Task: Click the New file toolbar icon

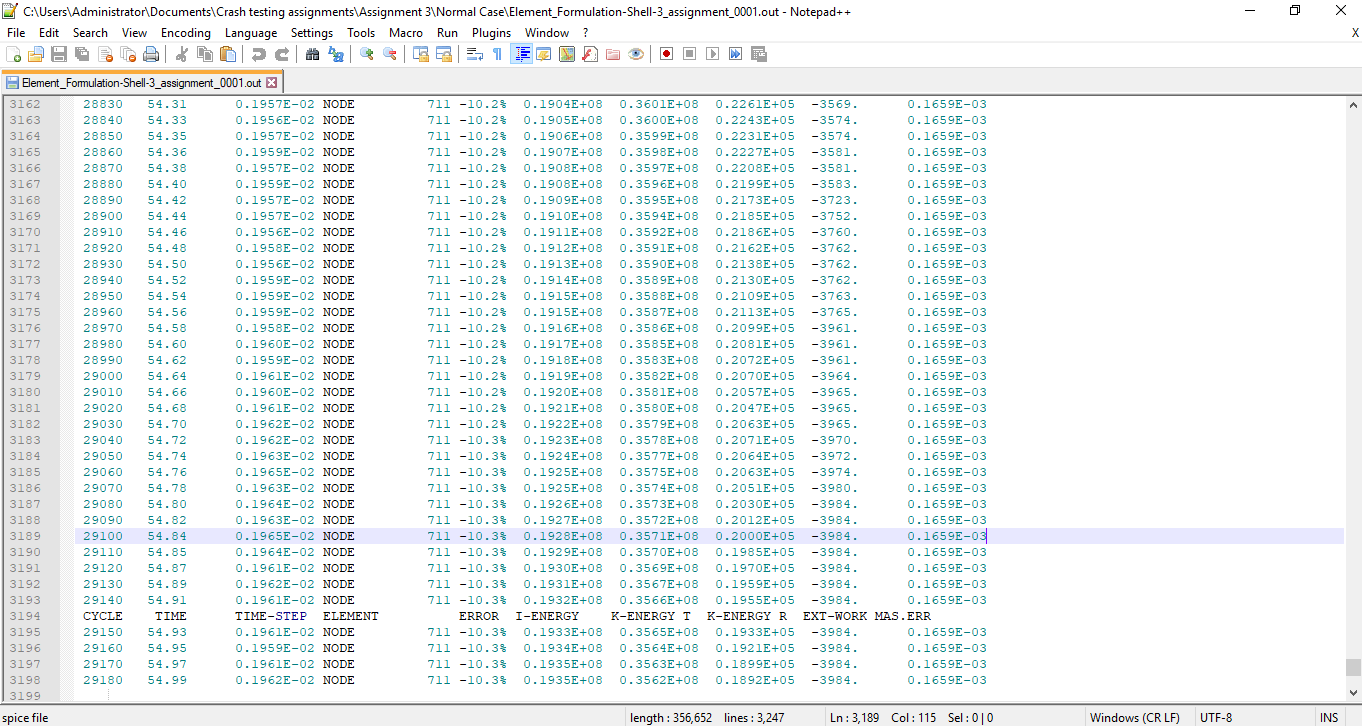Action: (14, 54)
